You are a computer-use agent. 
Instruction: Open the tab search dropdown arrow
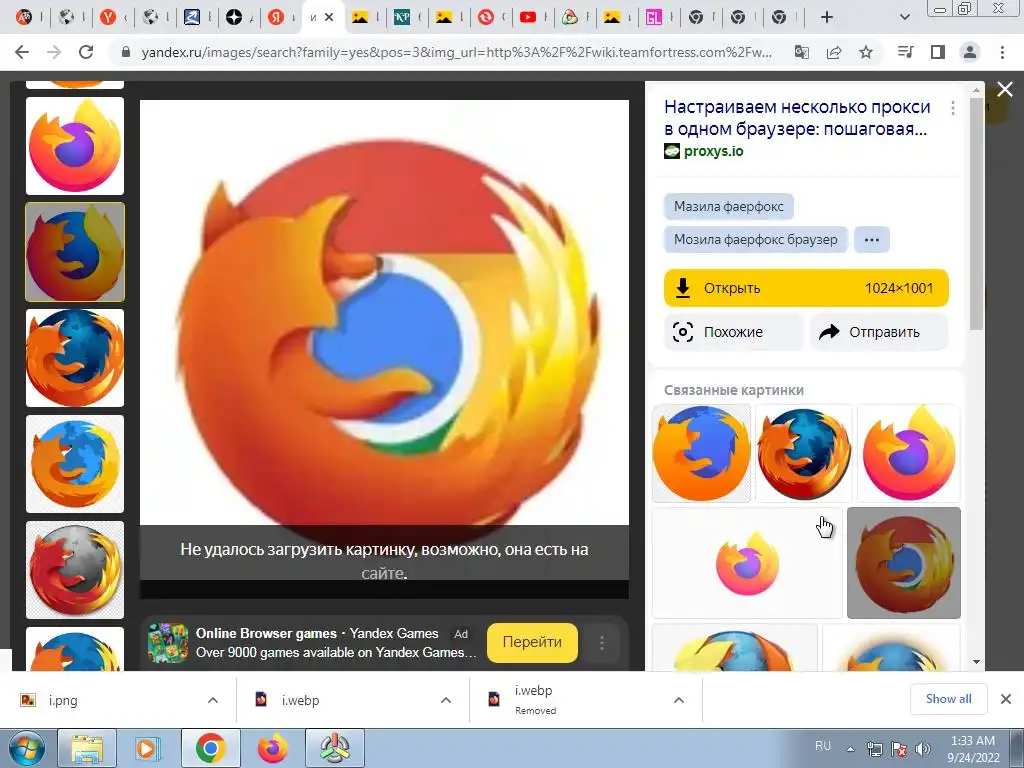point(904,18)
